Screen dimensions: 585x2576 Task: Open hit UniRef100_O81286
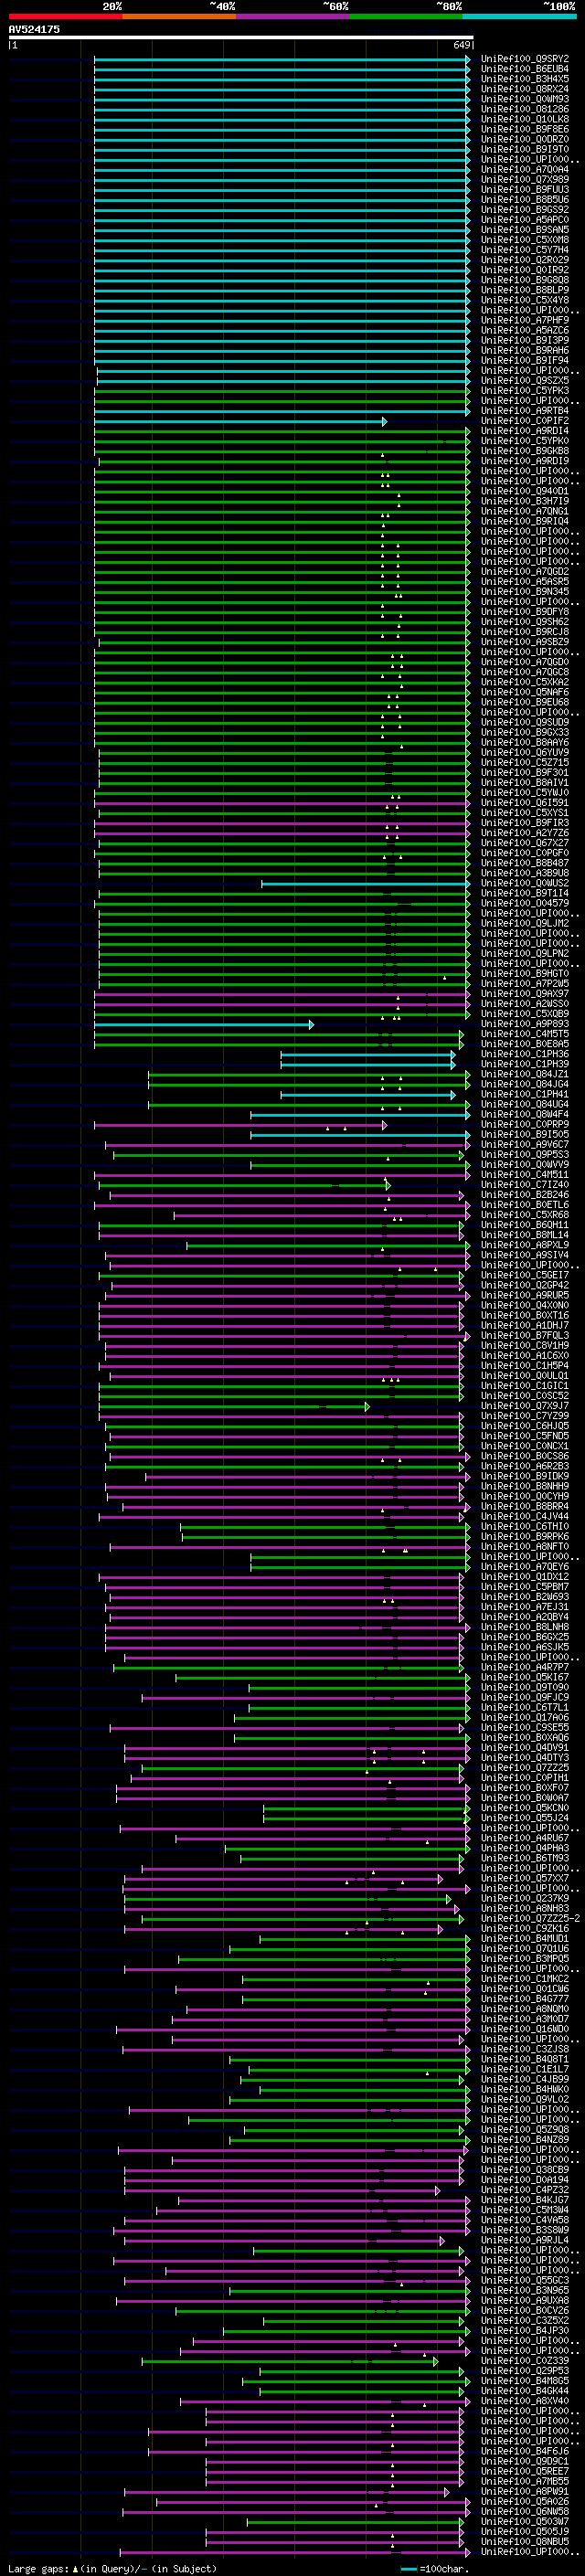(x=524, y=109)
